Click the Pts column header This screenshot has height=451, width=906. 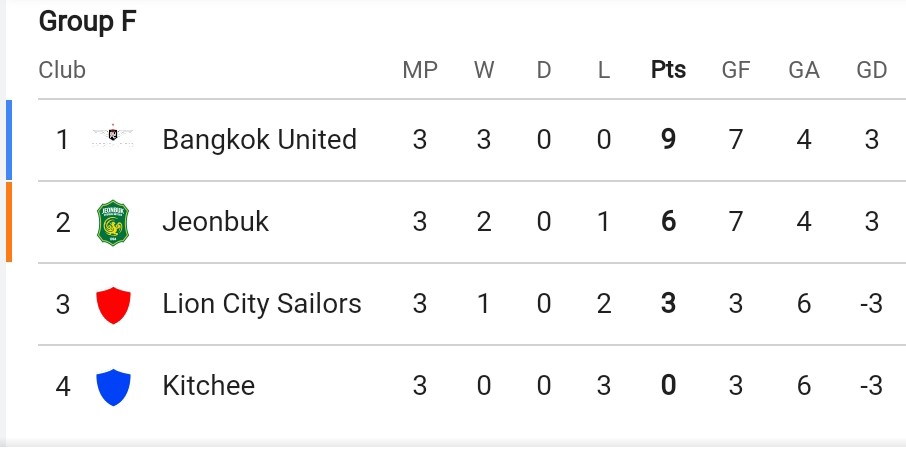pos(669,70)
